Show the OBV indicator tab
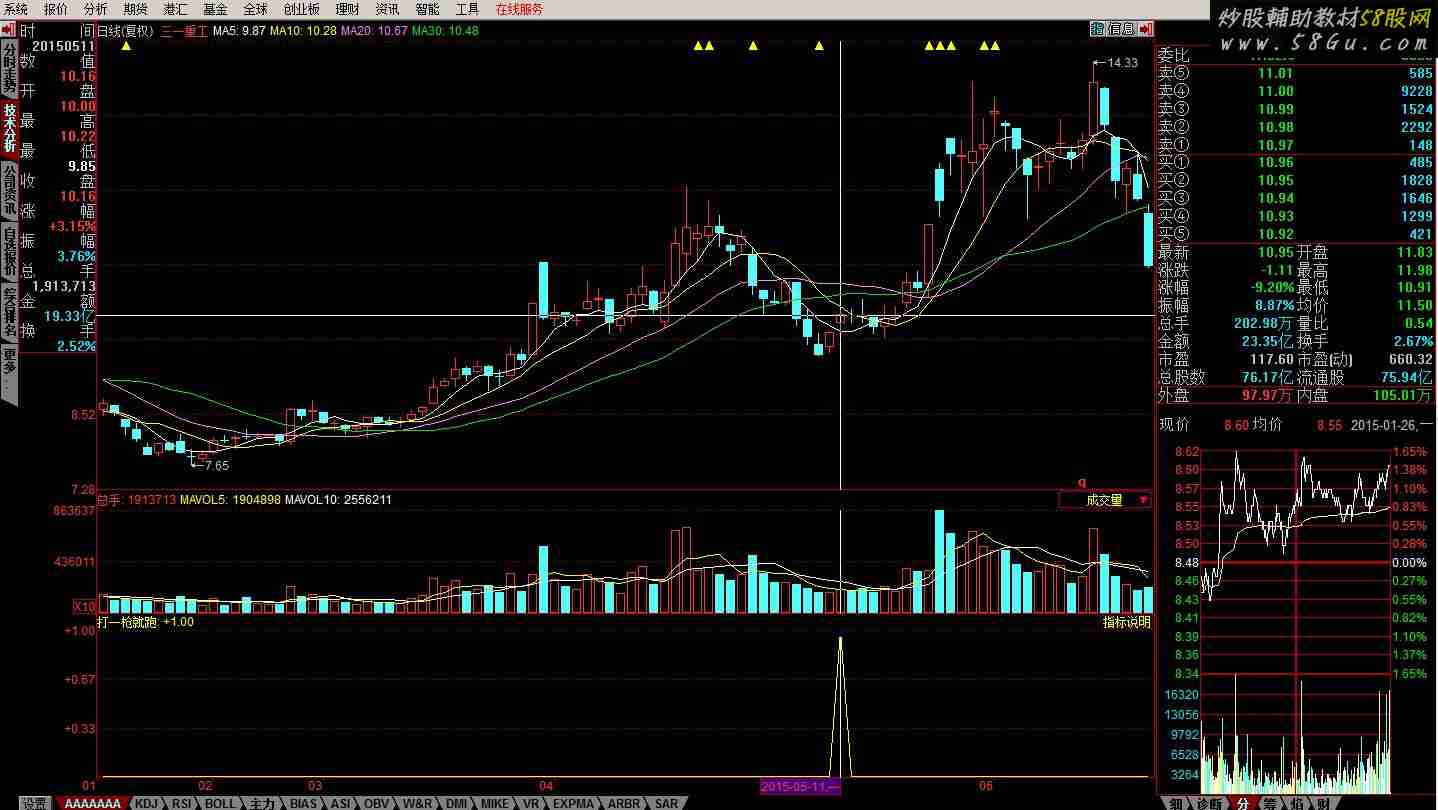The width and height of the screenshot is (1438, 810). click(x=377, y=803)
